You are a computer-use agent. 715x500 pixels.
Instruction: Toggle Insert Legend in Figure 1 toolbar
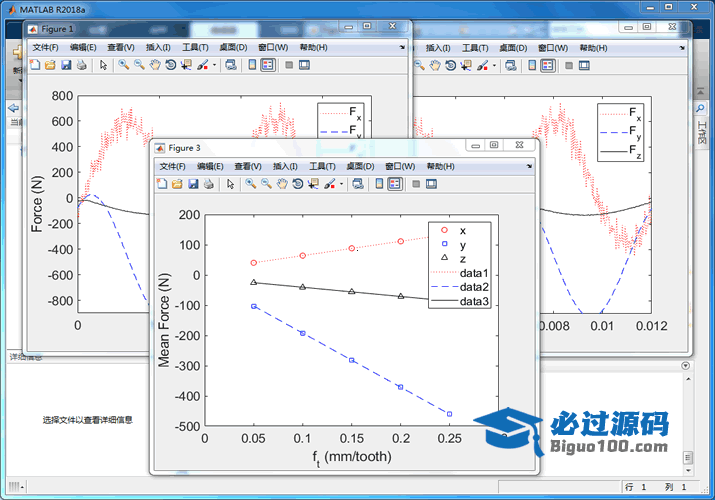[x=268, y=65]
